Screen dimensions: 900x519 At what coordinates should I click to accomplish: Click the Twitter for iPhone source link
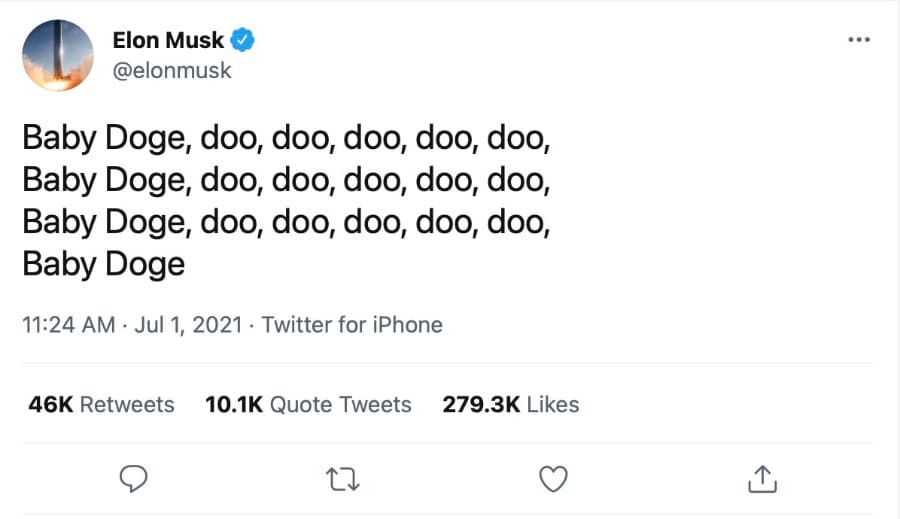pos(352,325)
